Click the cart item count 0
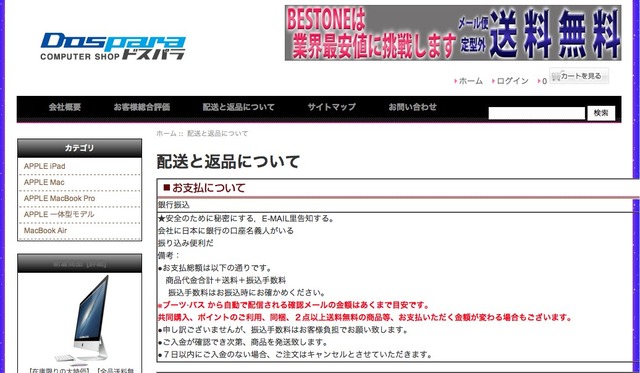The image size is (640, 373). [544, 81]
